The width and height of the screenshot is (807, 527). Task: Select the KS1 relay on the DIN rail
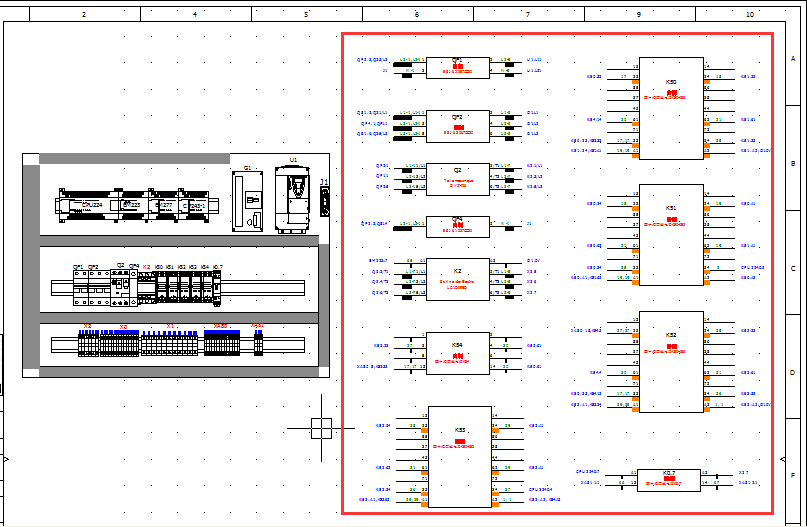coord(173,287)
